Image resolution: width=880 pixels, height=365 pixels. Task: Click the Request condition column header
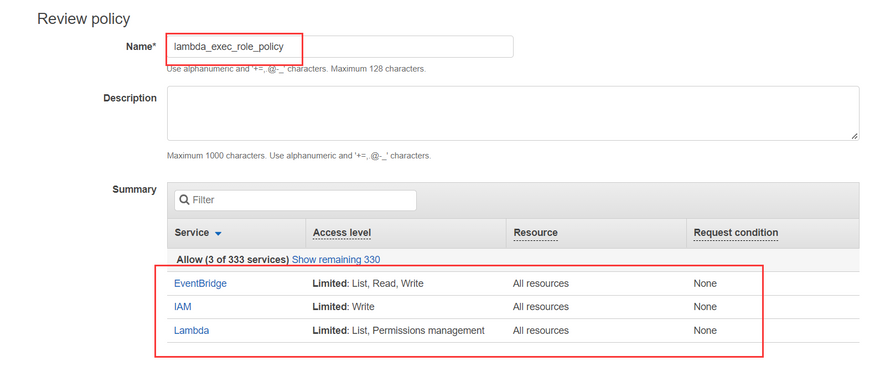736,232
